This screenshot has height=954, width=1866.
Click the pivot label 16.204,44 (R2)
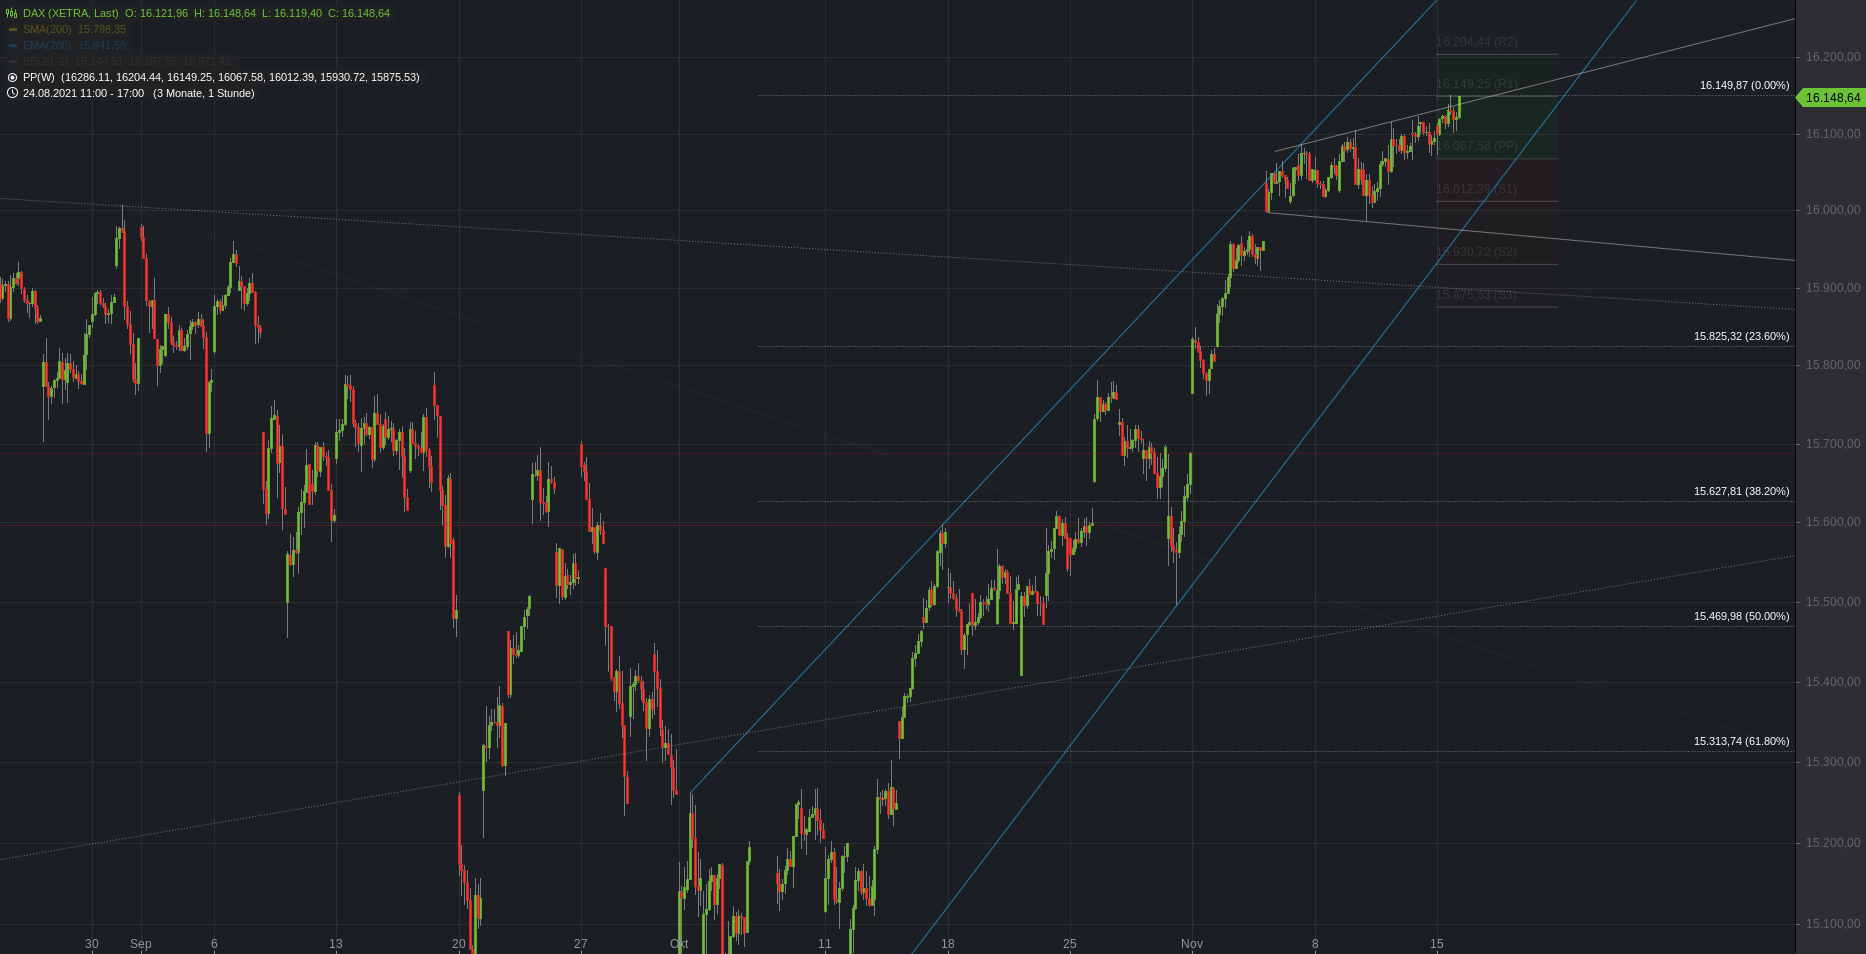point(1476,42)
